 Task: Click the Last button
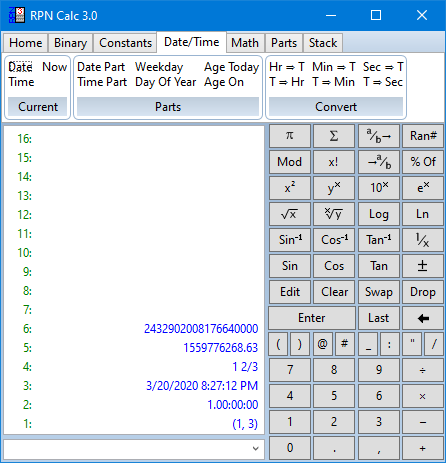[x=379, y=318]
